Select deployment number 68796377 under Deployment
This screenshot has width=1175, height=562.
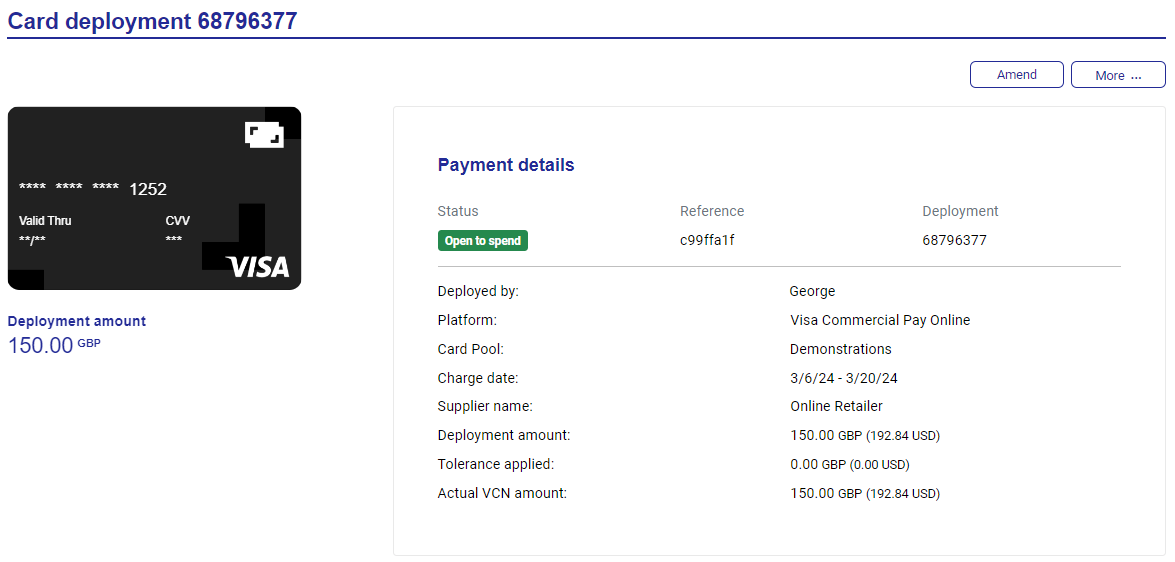pos(954,241)
